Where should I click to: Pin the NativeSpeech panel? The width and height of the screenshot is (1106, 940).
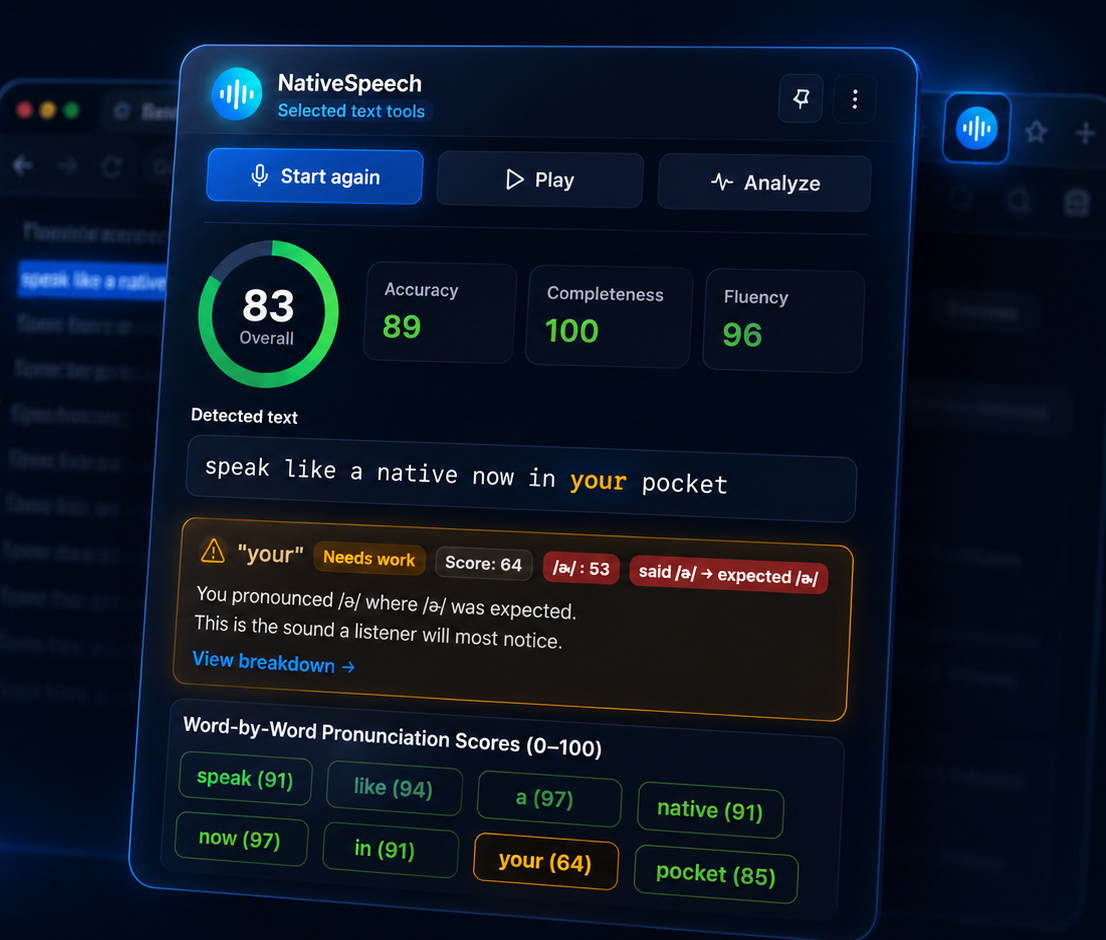pos(801,98)
